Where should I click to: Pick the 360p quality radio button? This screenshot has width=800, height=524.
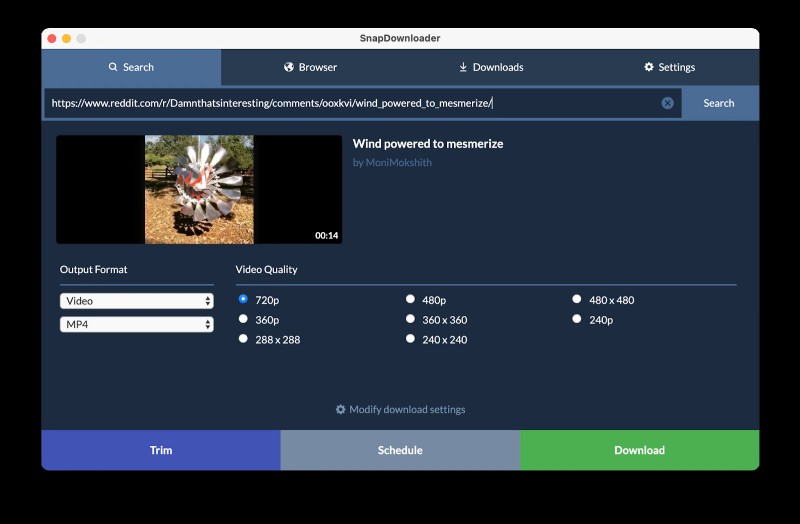(243, 319)
